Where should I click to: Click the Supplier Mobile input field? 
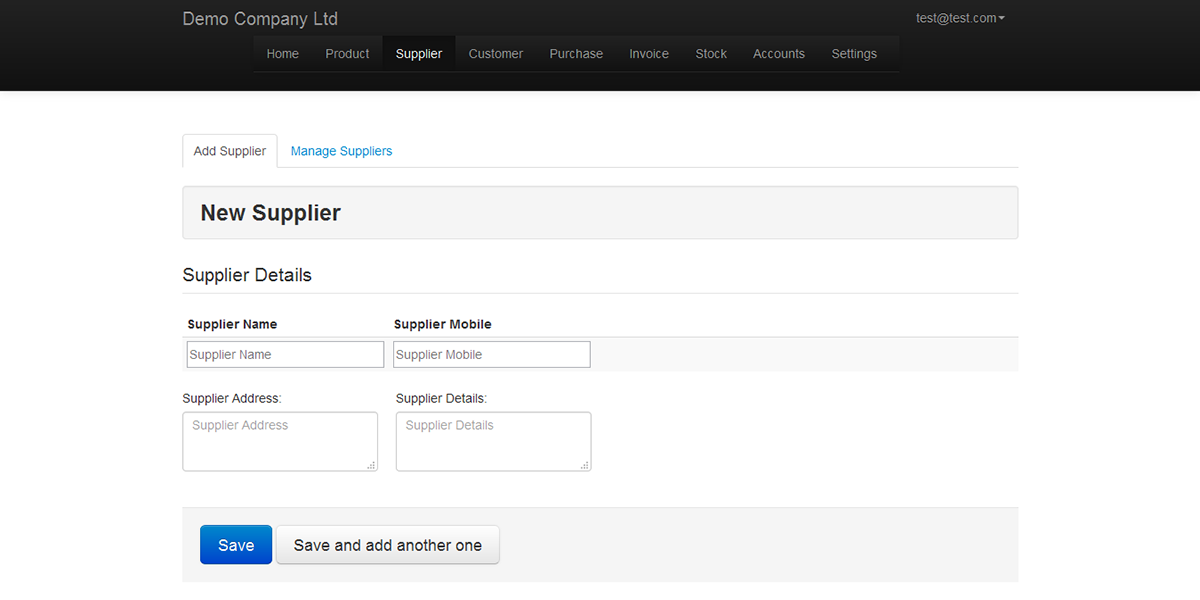pyautogui.click(x=491, y=354)
